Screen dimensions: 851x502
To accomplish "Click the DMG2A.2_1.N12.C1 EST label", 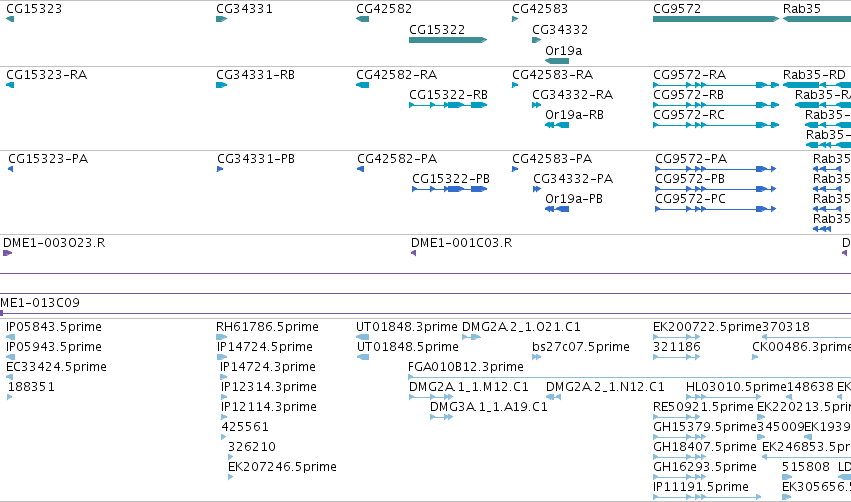I will (x=605, y=387).
